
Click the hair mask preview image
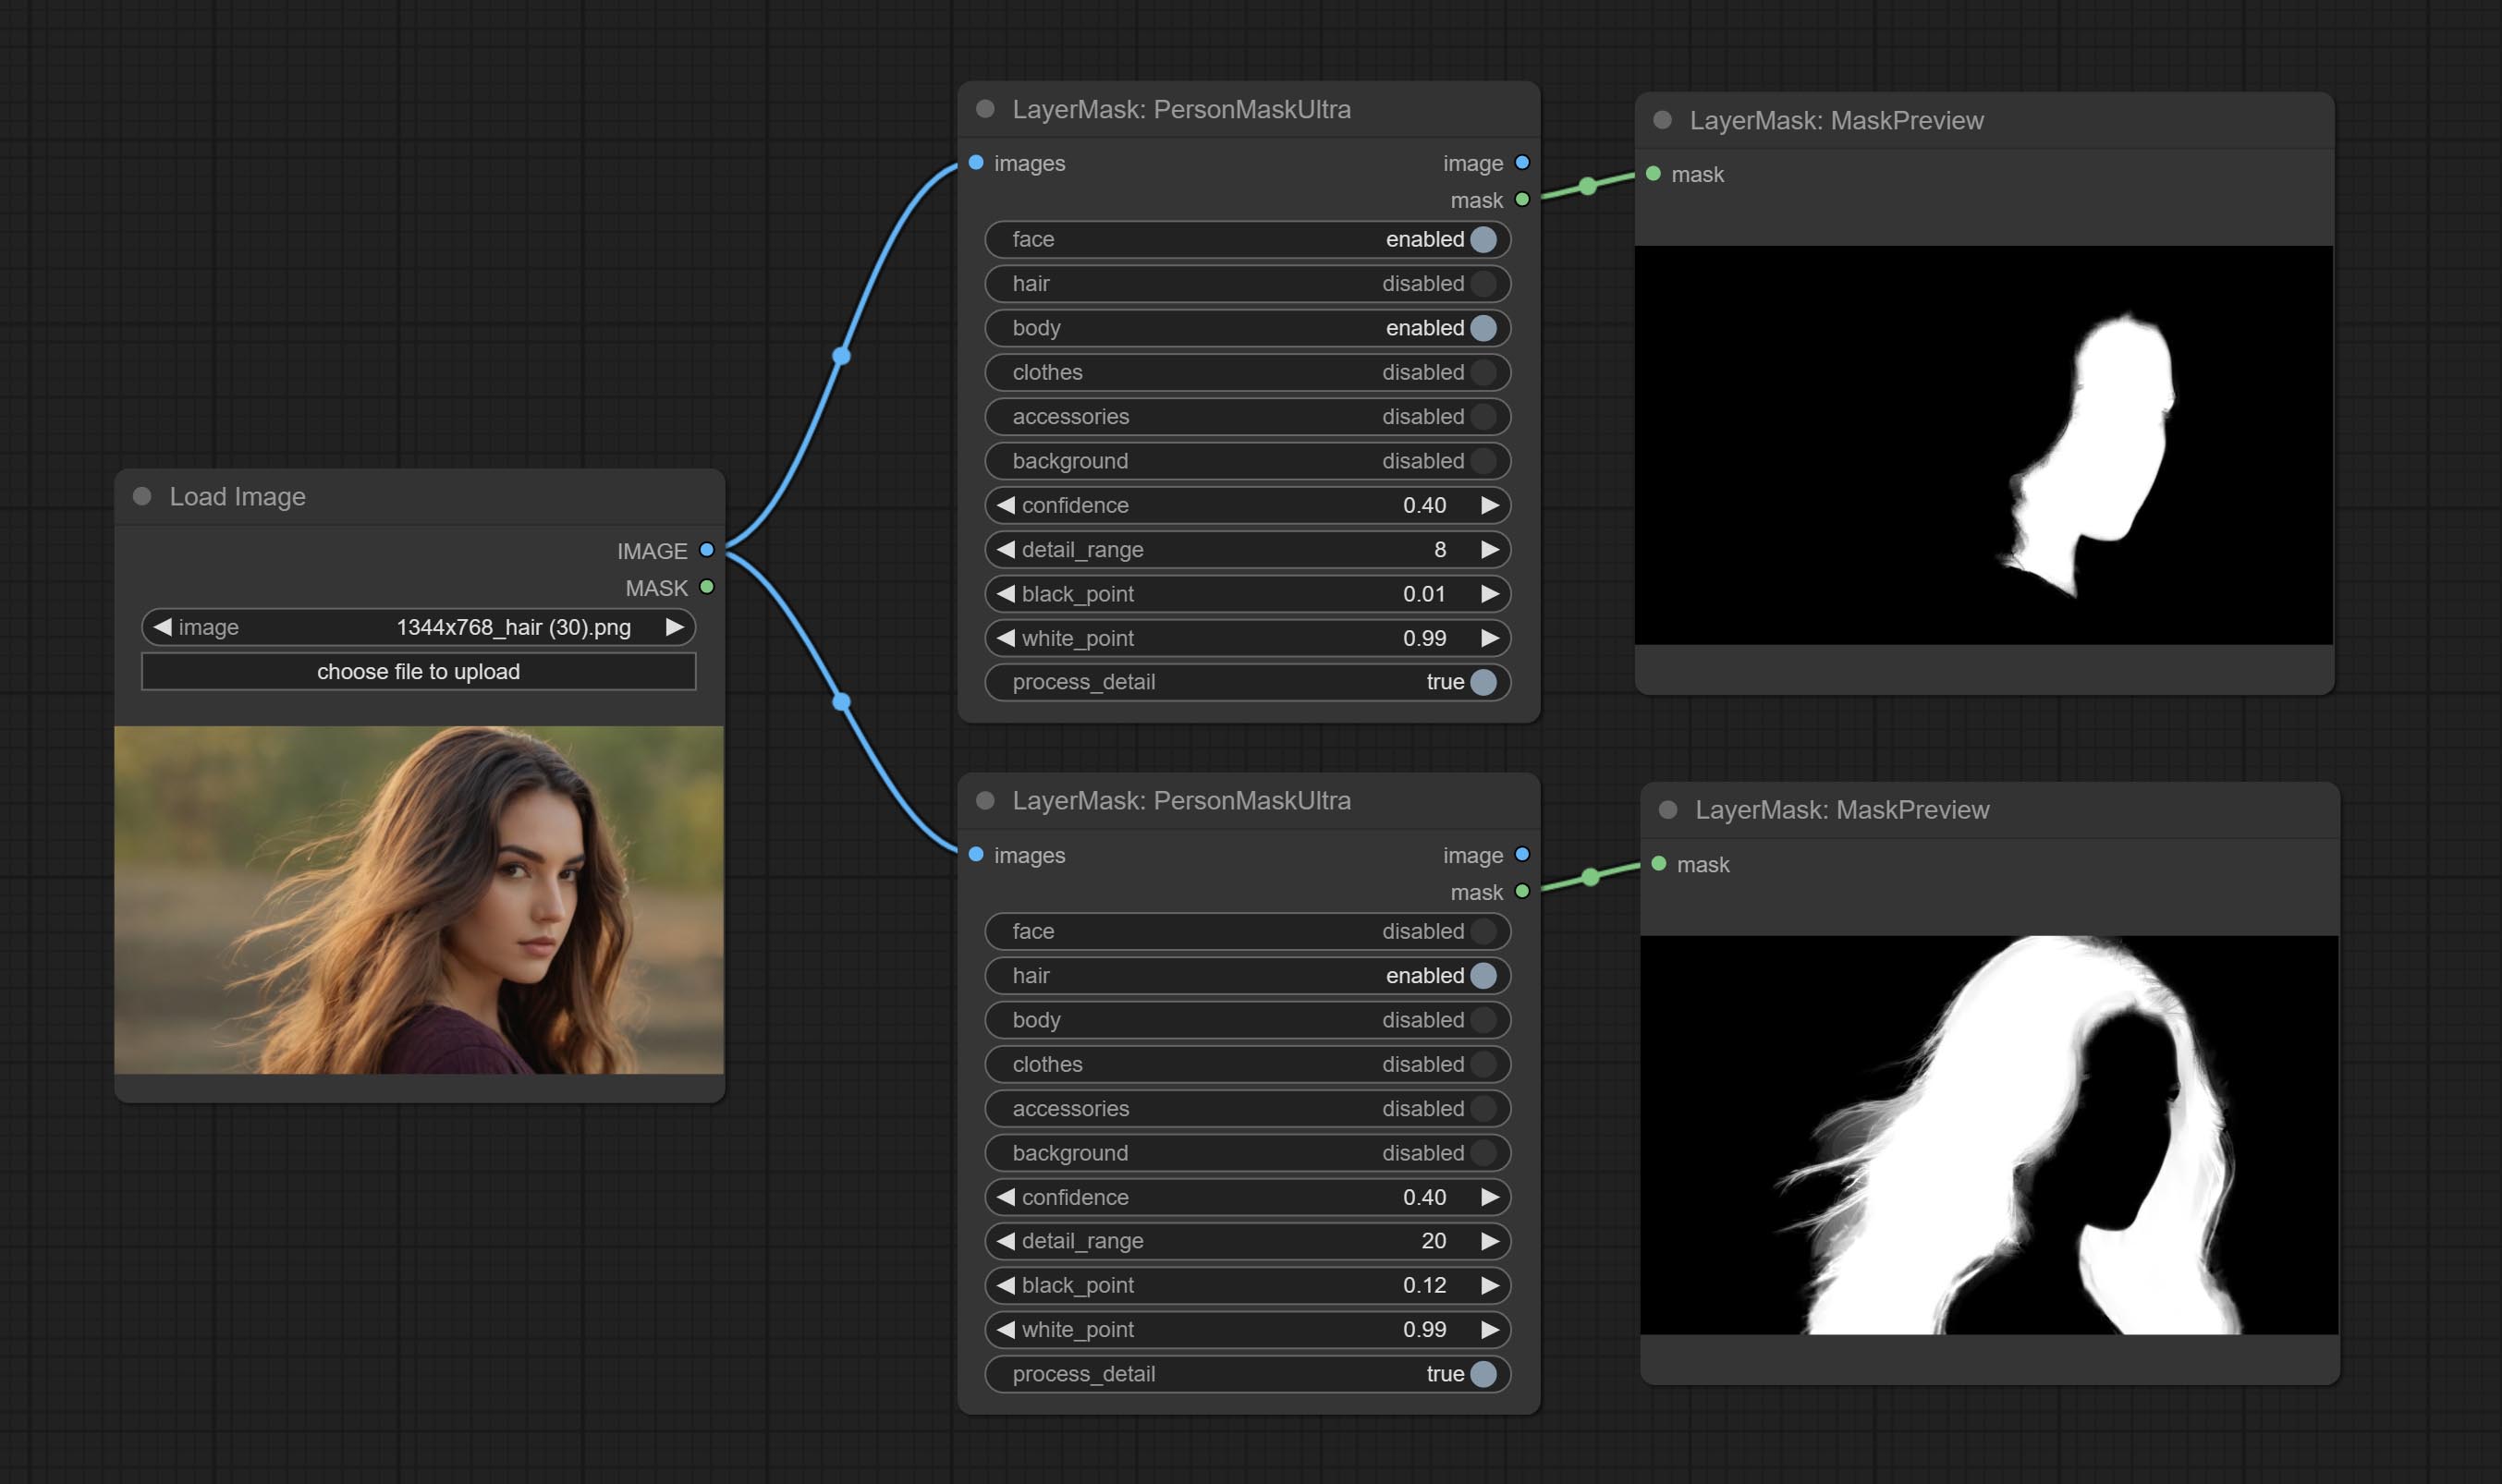click(x=1988, y=1134)
